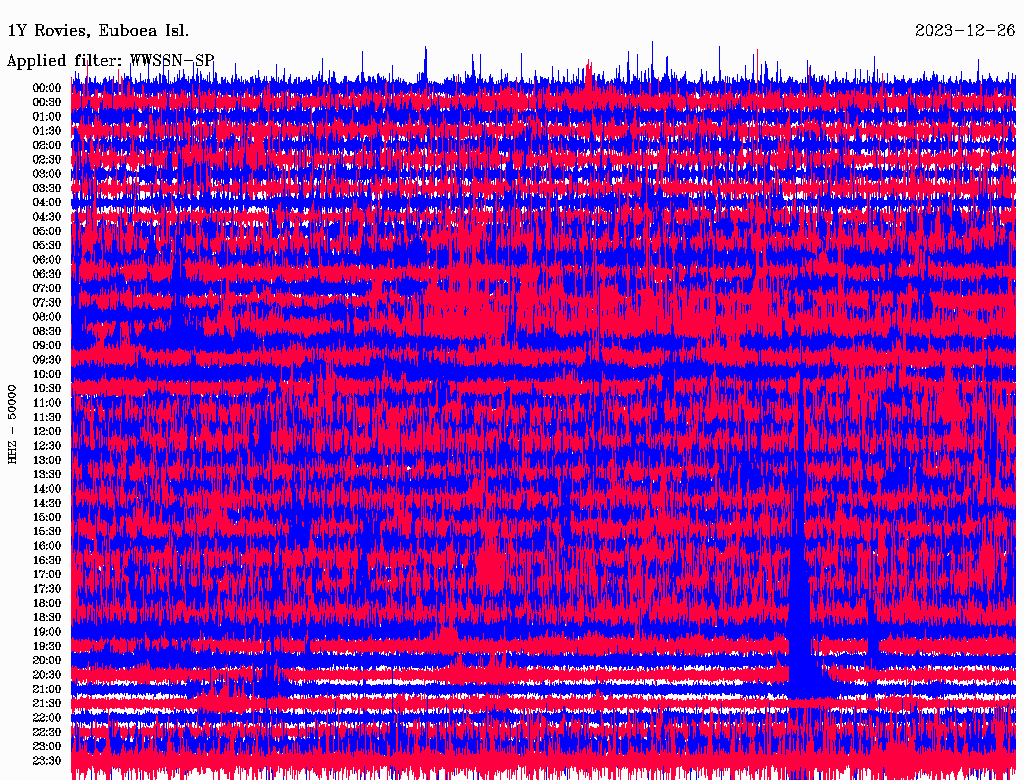Select the 00:00 time row label
This screenshot has height=780, width=1024.
click(x=47, y=88)
